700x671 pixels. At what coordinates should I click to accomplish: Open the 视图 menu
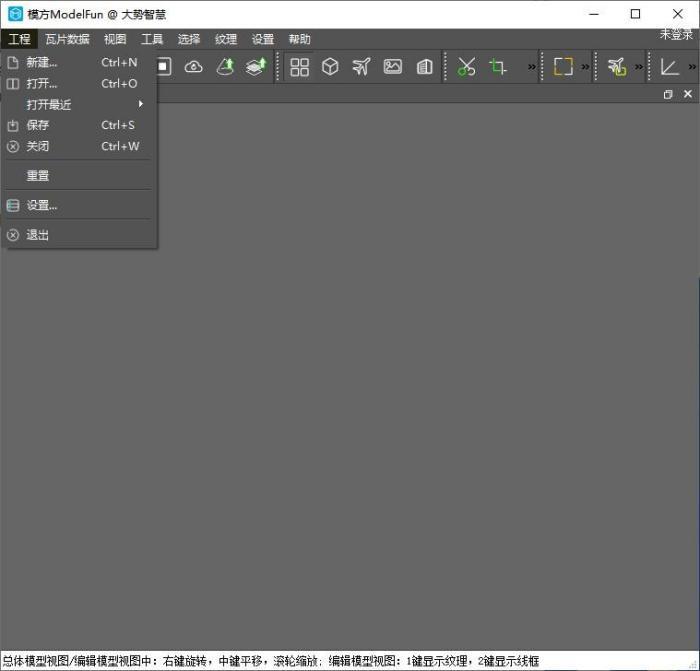115,39
